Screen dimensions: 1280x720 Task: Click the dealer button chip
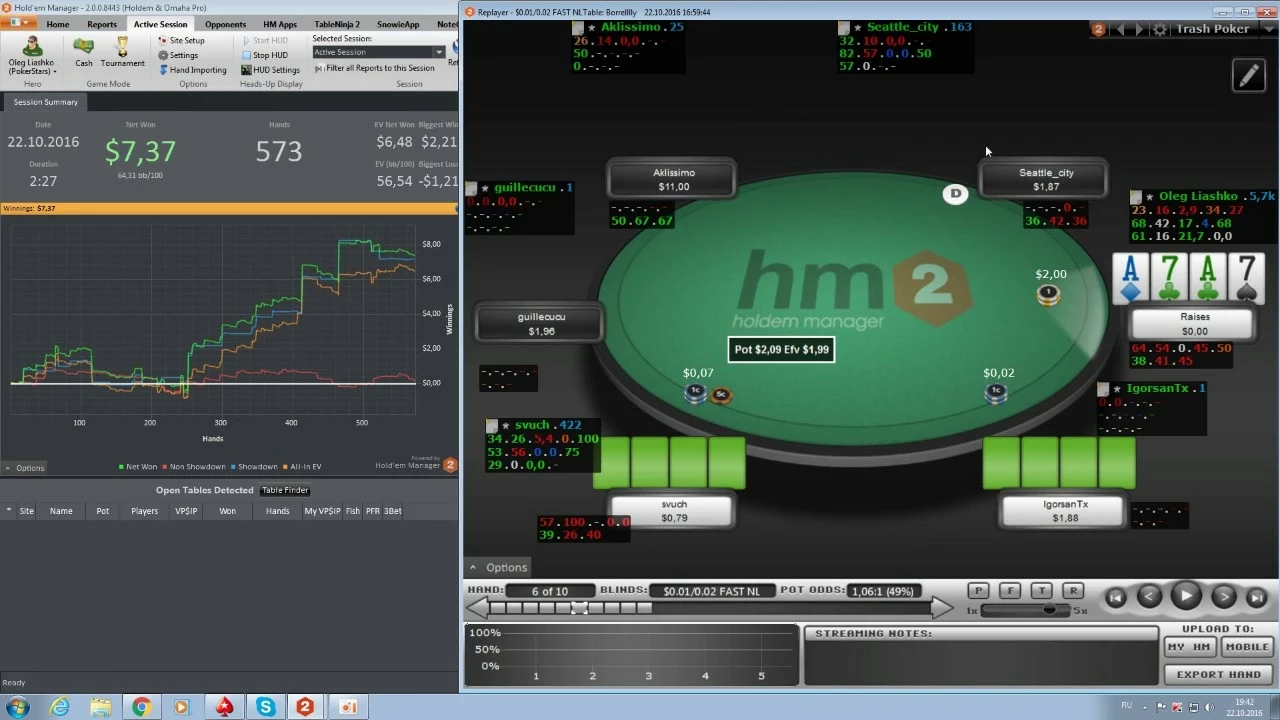[955, 194]
